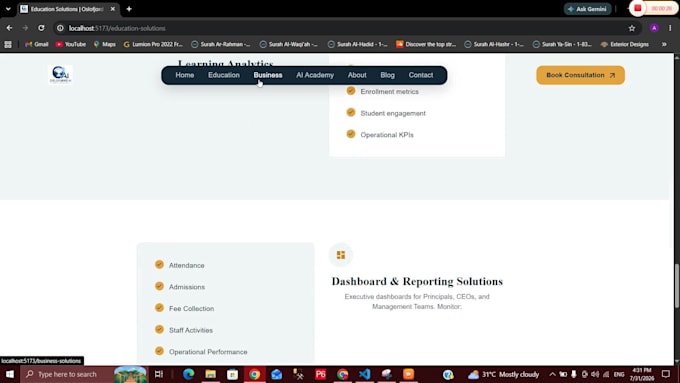The image size is (680, 383).
Task: Click the check icon beside Admissions
Action: (159, 286)
